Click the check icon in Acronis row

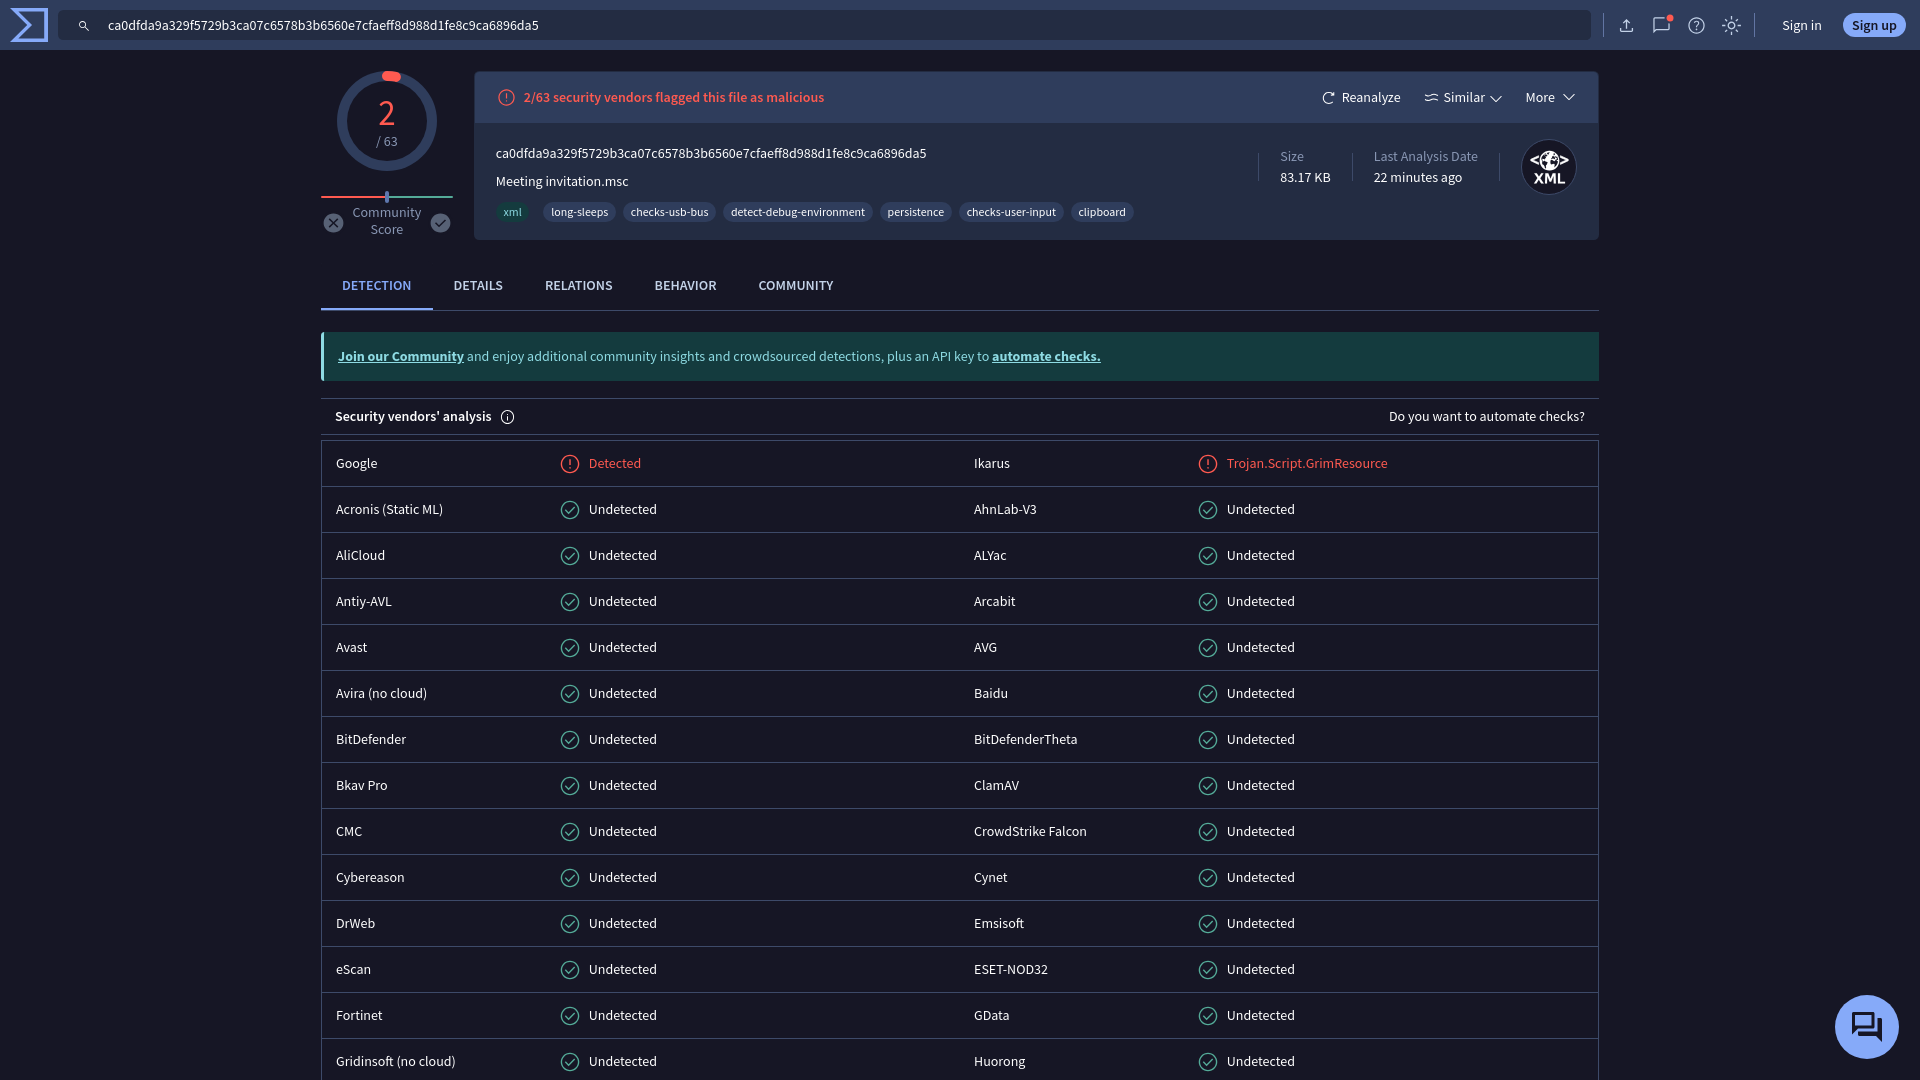570,510
